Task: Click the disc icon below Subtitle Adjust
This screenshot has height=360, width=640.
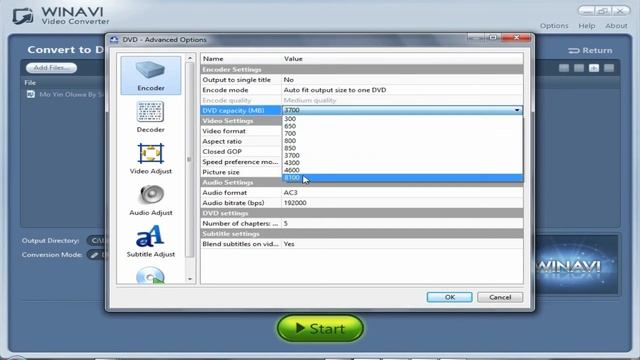Action: point(150,275)
